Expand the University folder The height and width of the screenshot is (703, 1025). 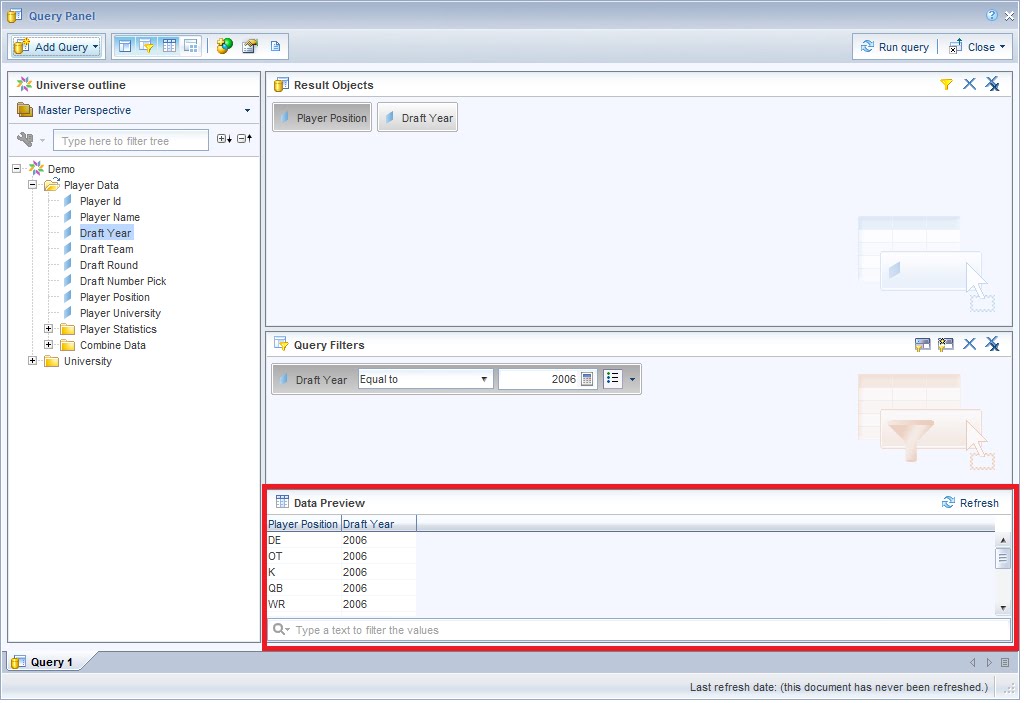click(31, 361)
